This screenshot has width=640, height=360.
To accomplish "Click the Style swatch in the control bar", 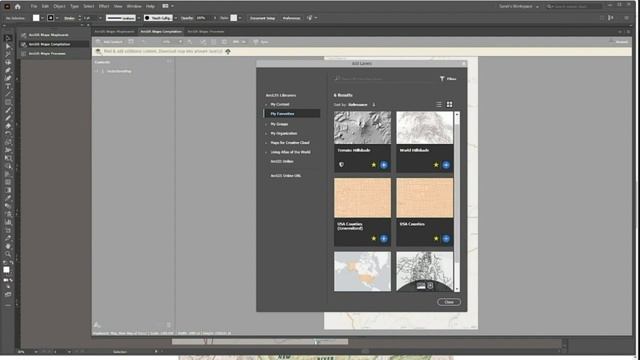I will click(233, 18).
